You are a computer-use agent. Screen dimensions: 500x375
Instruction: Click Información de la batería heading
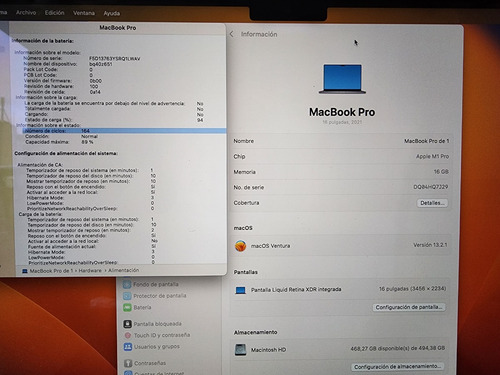tap(43, 41)
